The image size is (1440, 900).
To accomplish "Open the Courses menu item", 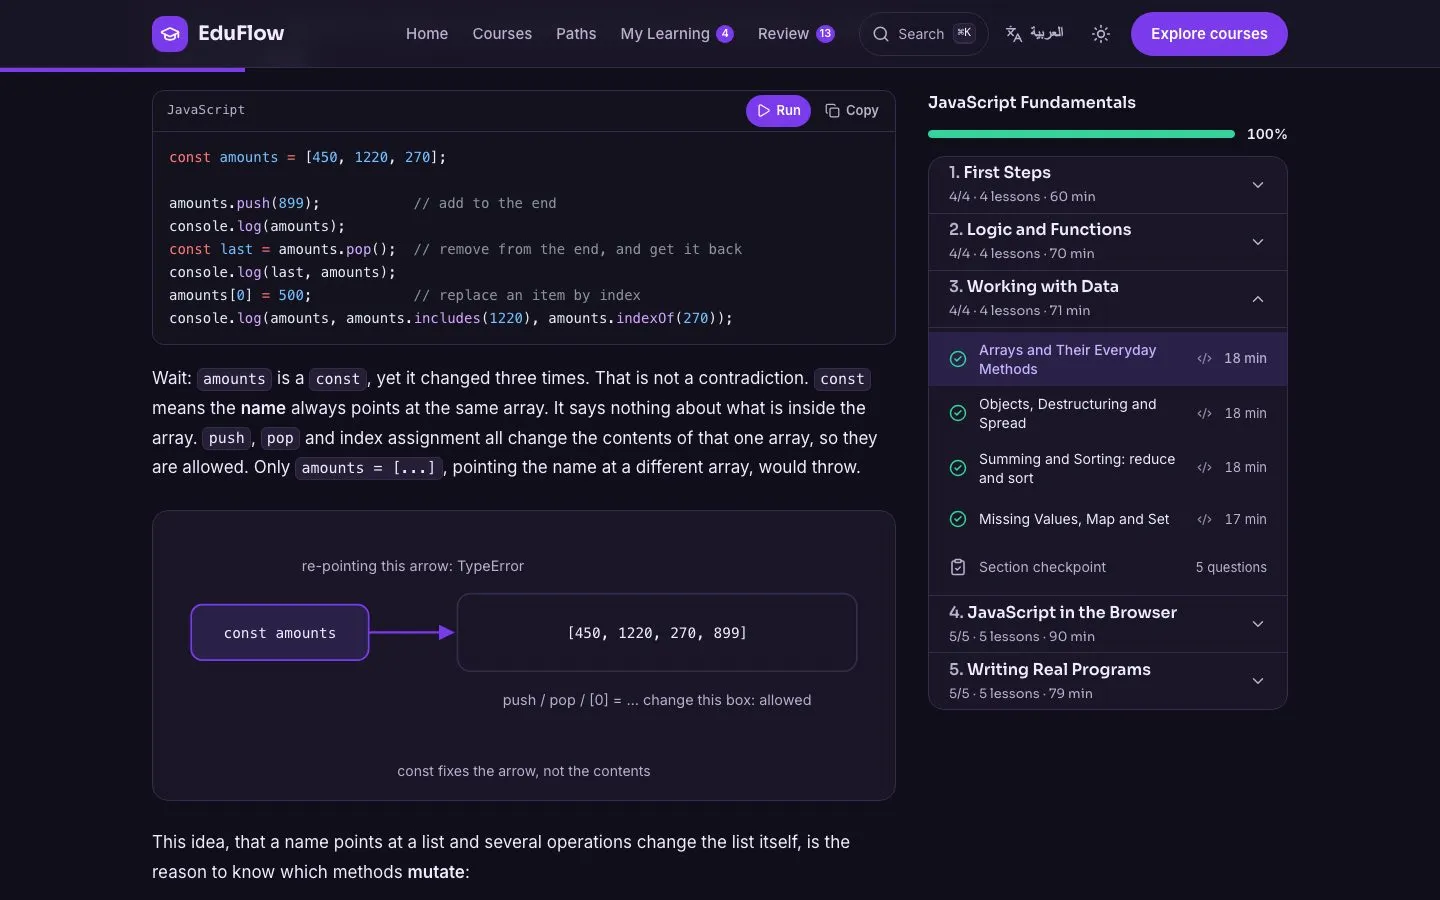I will click(x=502, y=34).
